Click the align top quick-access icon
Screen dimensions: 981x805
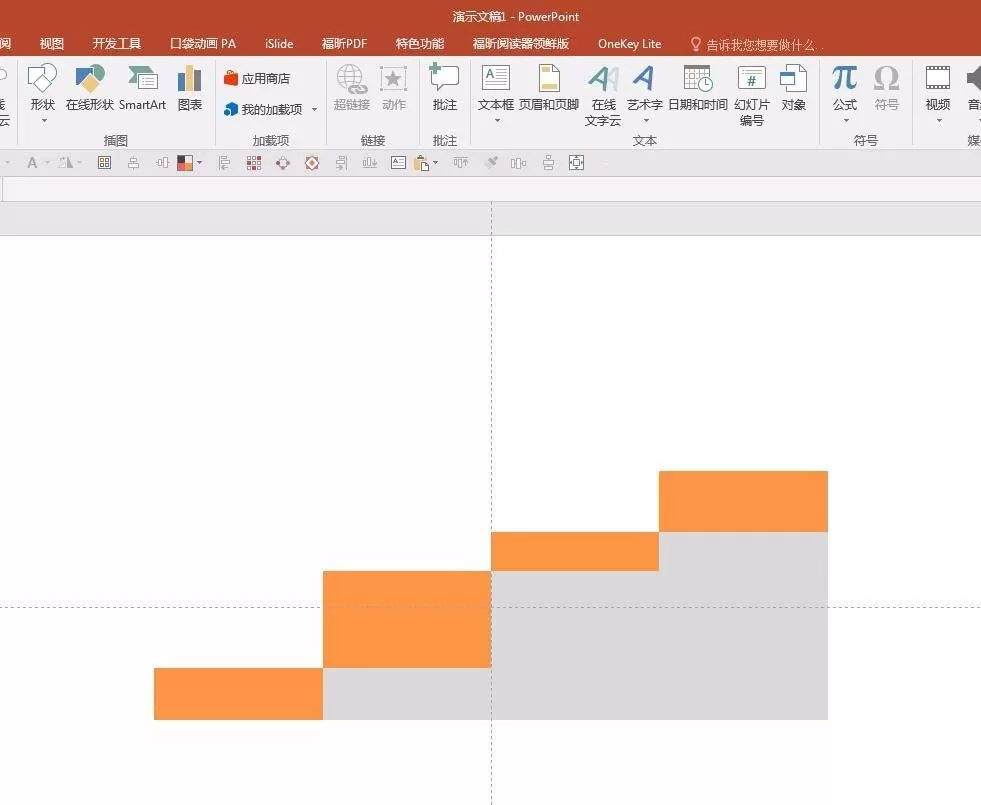pos(460,163)
